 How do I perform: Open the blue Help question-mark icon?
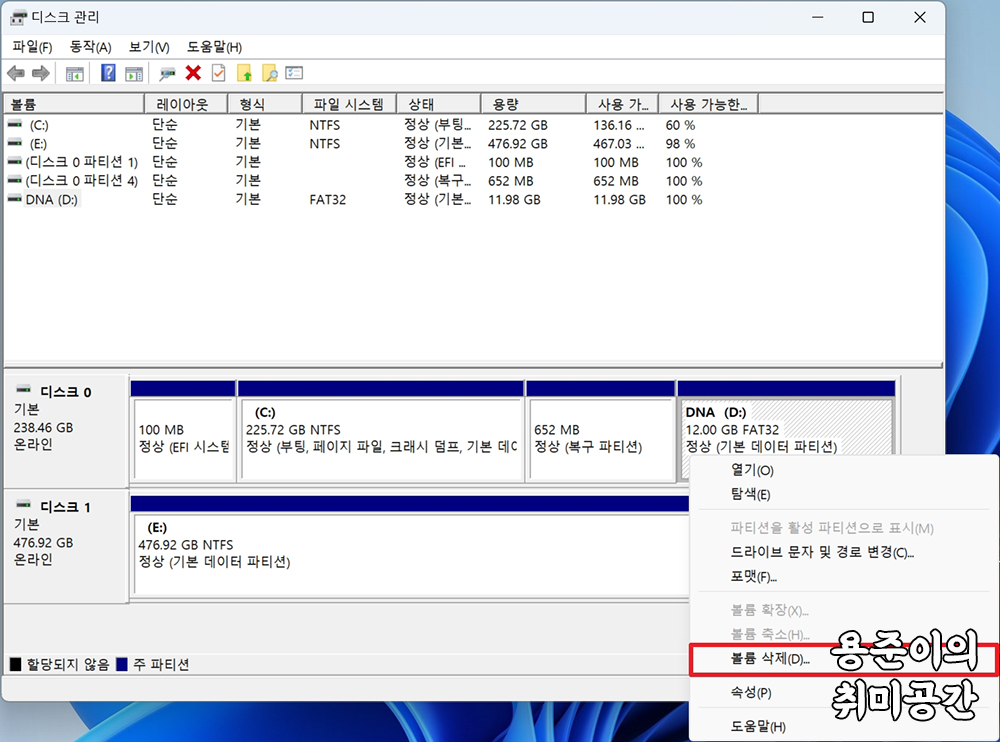tap(108, 73)
